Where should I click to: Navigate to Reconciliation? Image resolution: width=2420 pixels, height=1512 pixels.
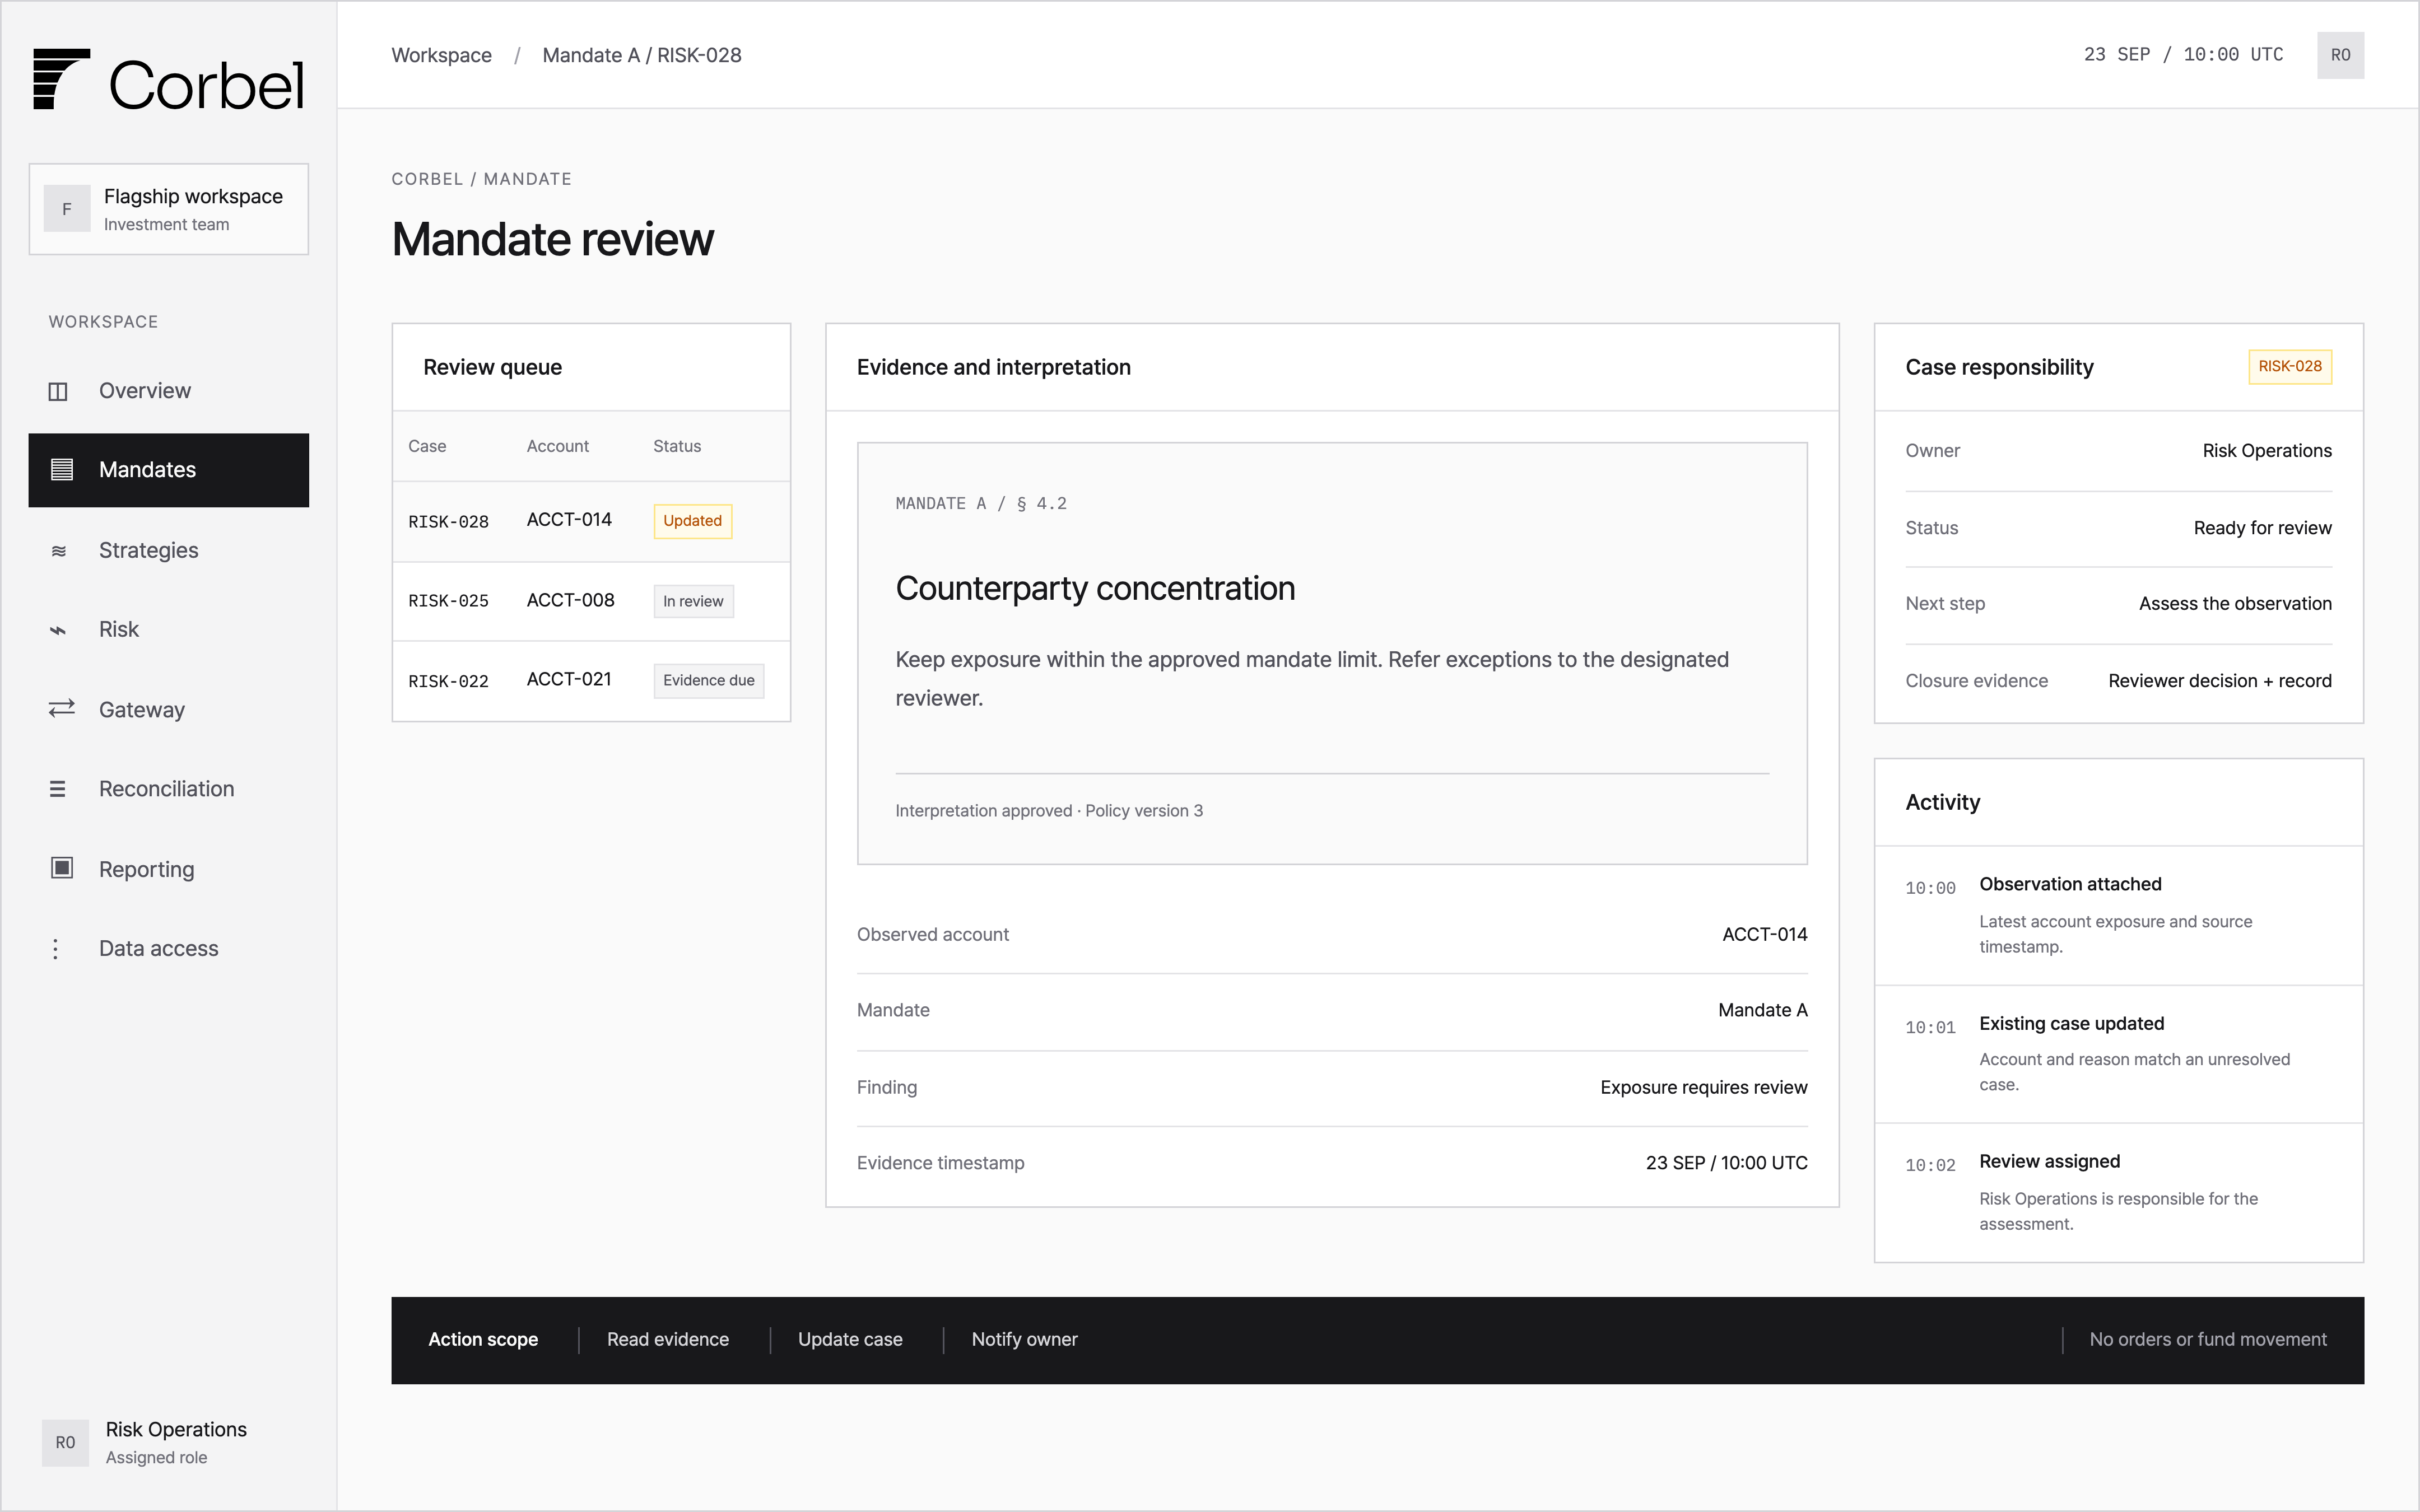click(169, 789)
